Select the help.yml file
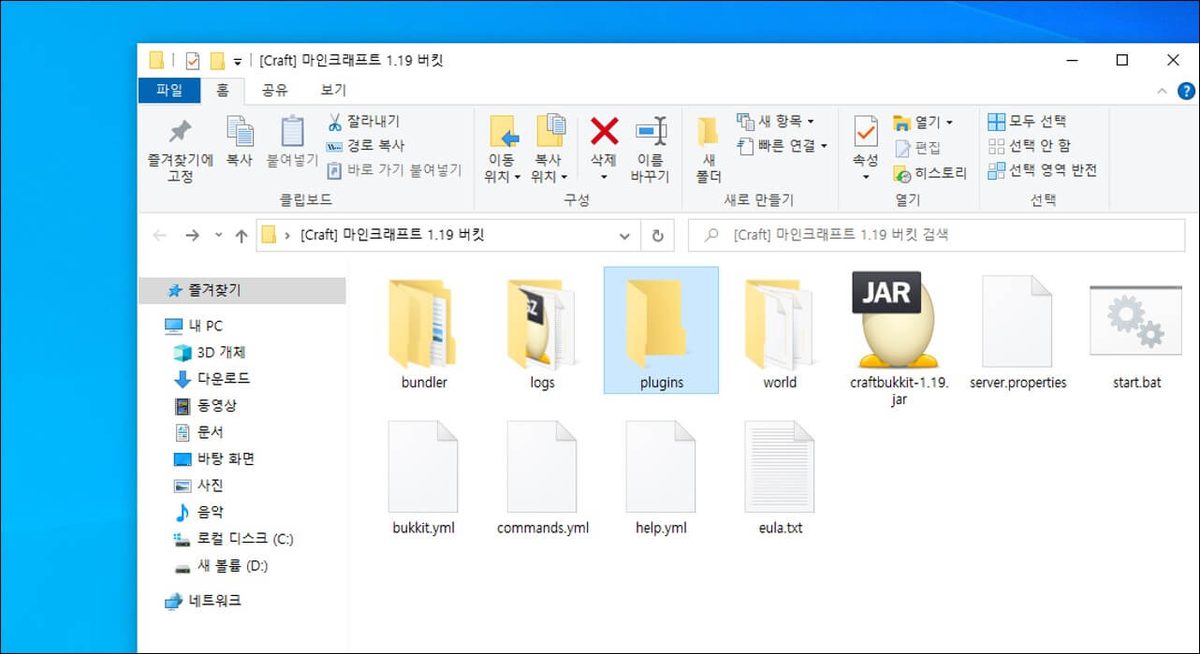 (661, 478)
